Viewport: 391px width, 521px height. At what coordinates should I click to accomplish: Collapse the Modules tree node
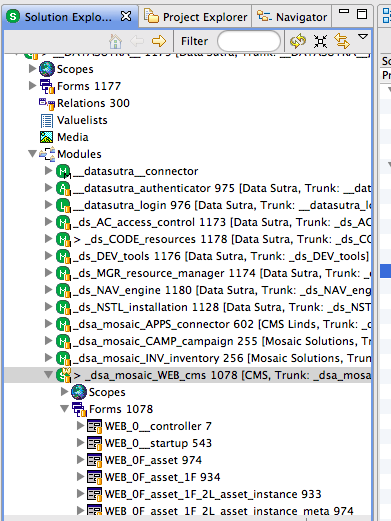[32, 154]
